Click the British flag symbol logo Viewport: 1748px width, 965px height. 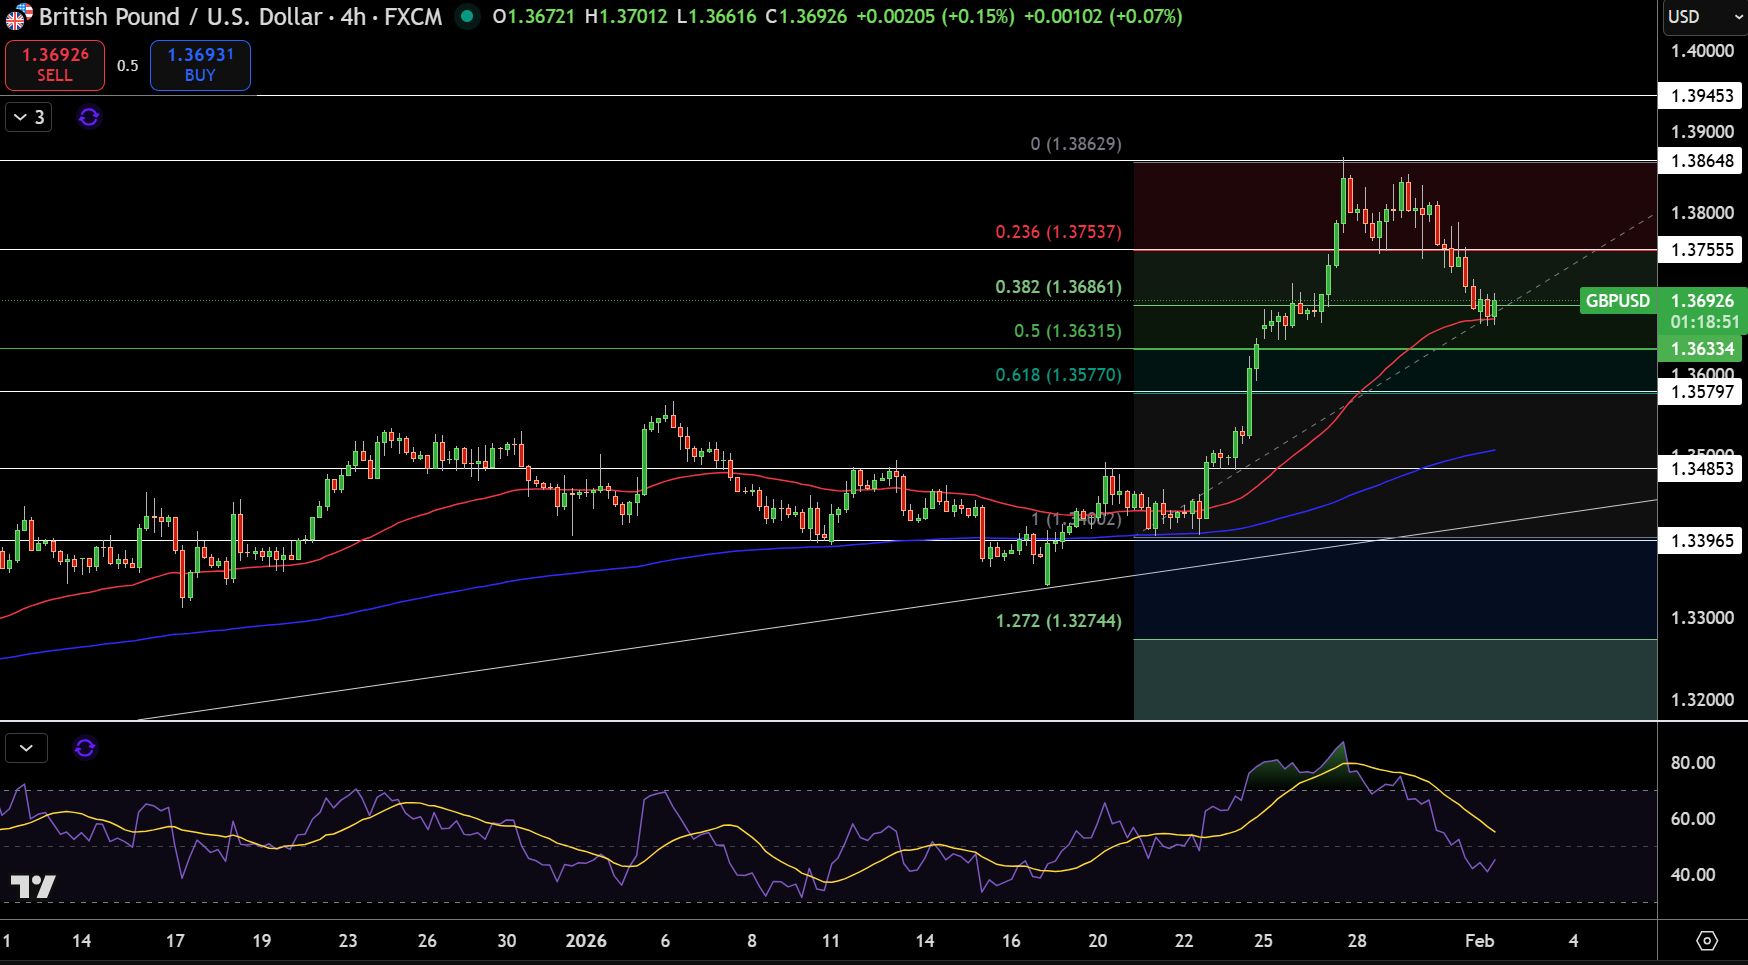click(x=17, y=17)
